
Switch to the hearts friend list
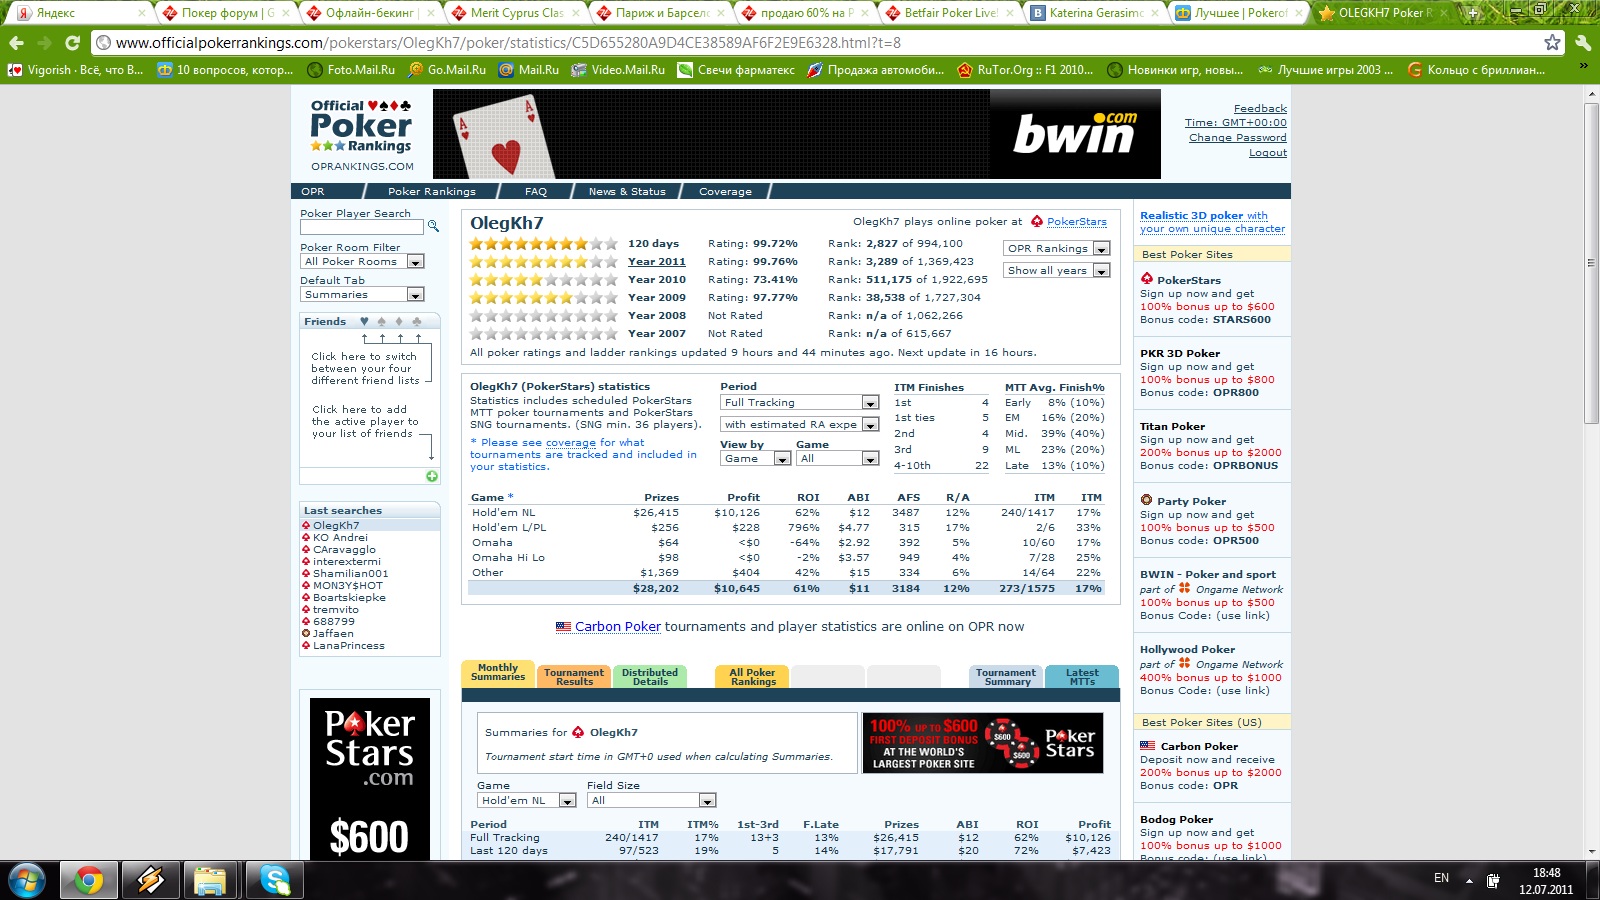point(364,322)
